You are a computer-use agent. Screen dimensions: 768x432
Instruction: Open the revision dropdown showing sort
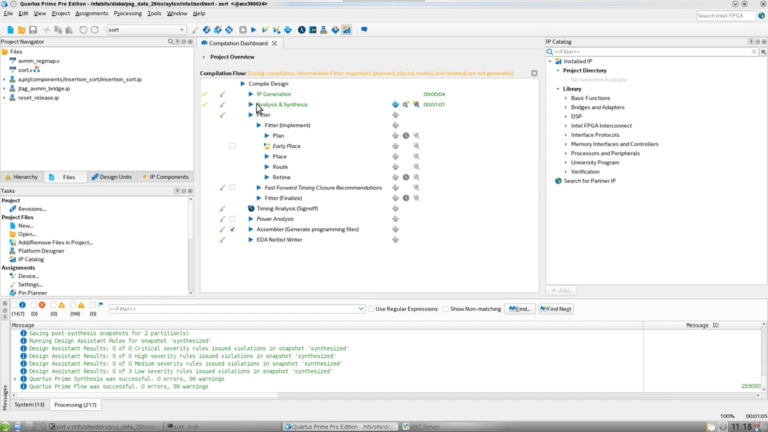pyautogui.click(x=145, y=30)
